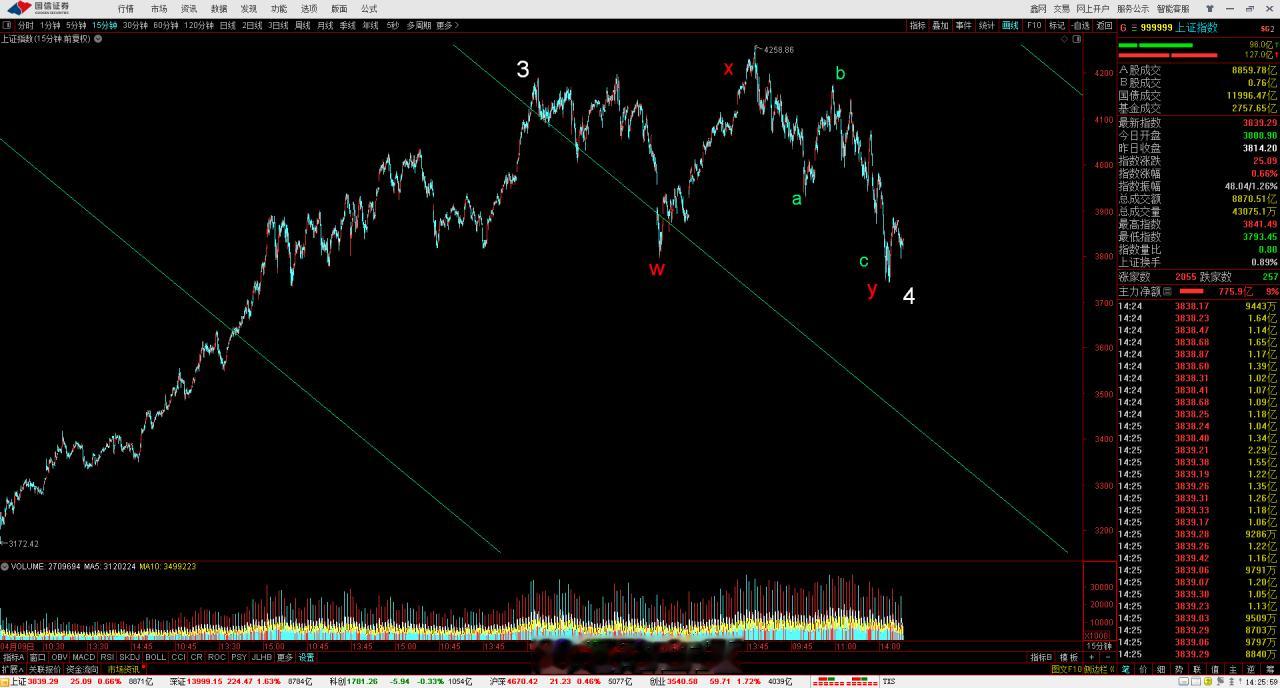Image resolution: width=1280 pixels, height=688 pixels.
Task: Click the 图文F10 button
Action: point(1066,669)
